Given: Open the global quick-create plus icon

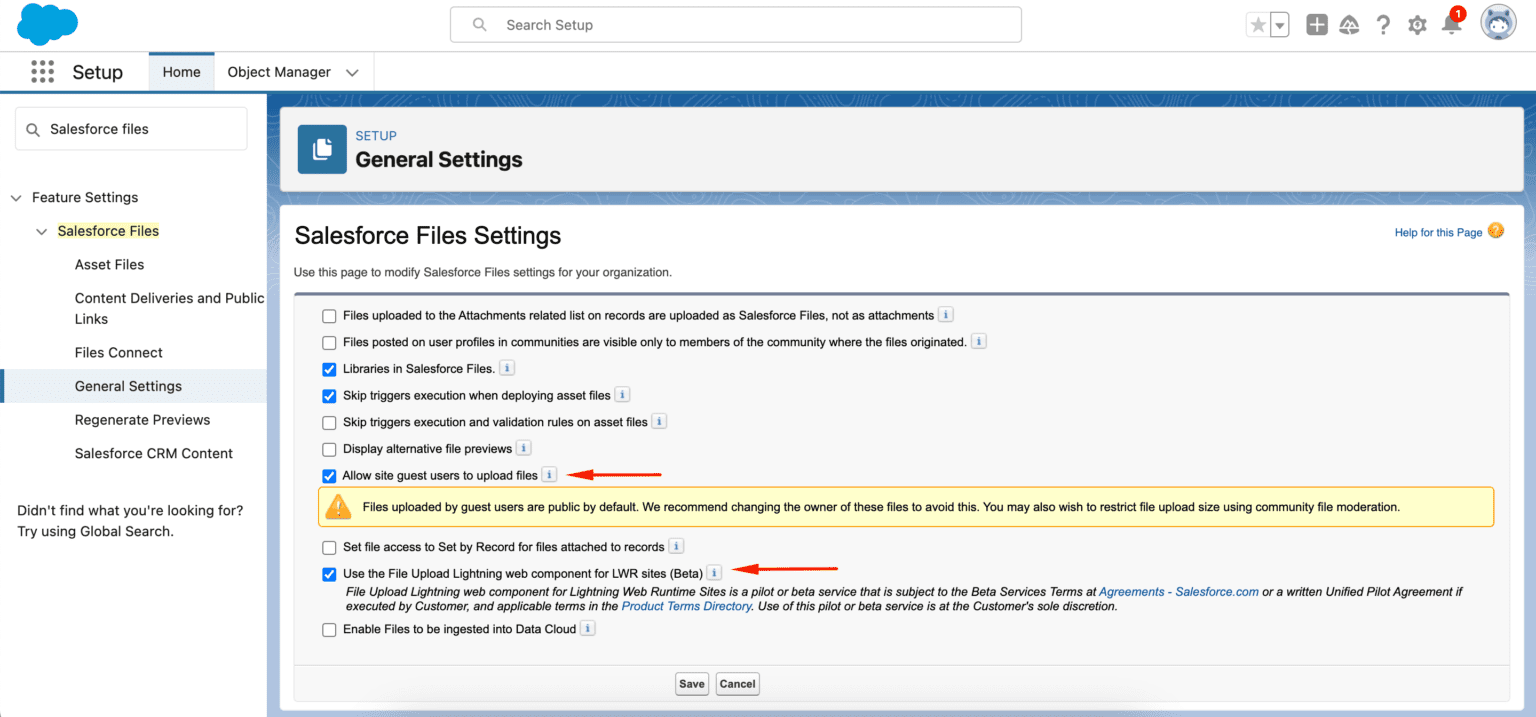Looking at the screenshot, I should pyautogui.click(x=1317, y=24).
